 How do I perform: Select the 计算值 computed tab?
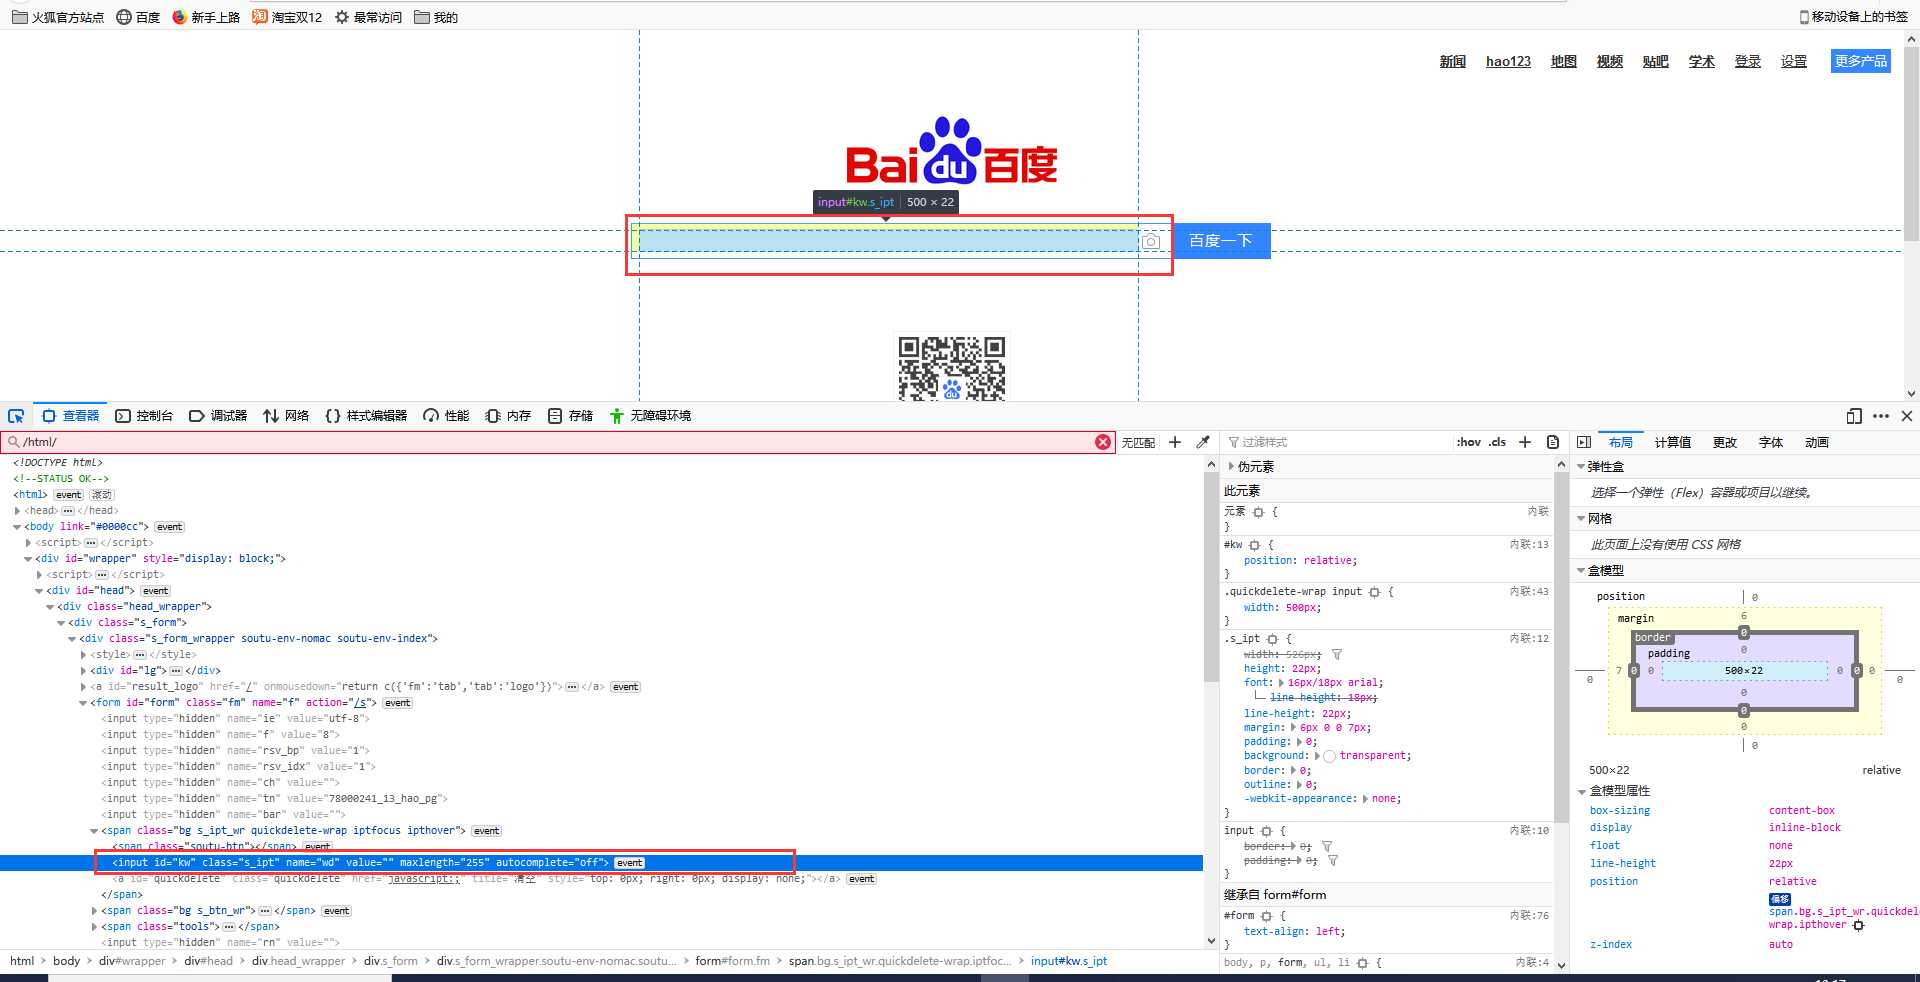(x=1672, y=442)
